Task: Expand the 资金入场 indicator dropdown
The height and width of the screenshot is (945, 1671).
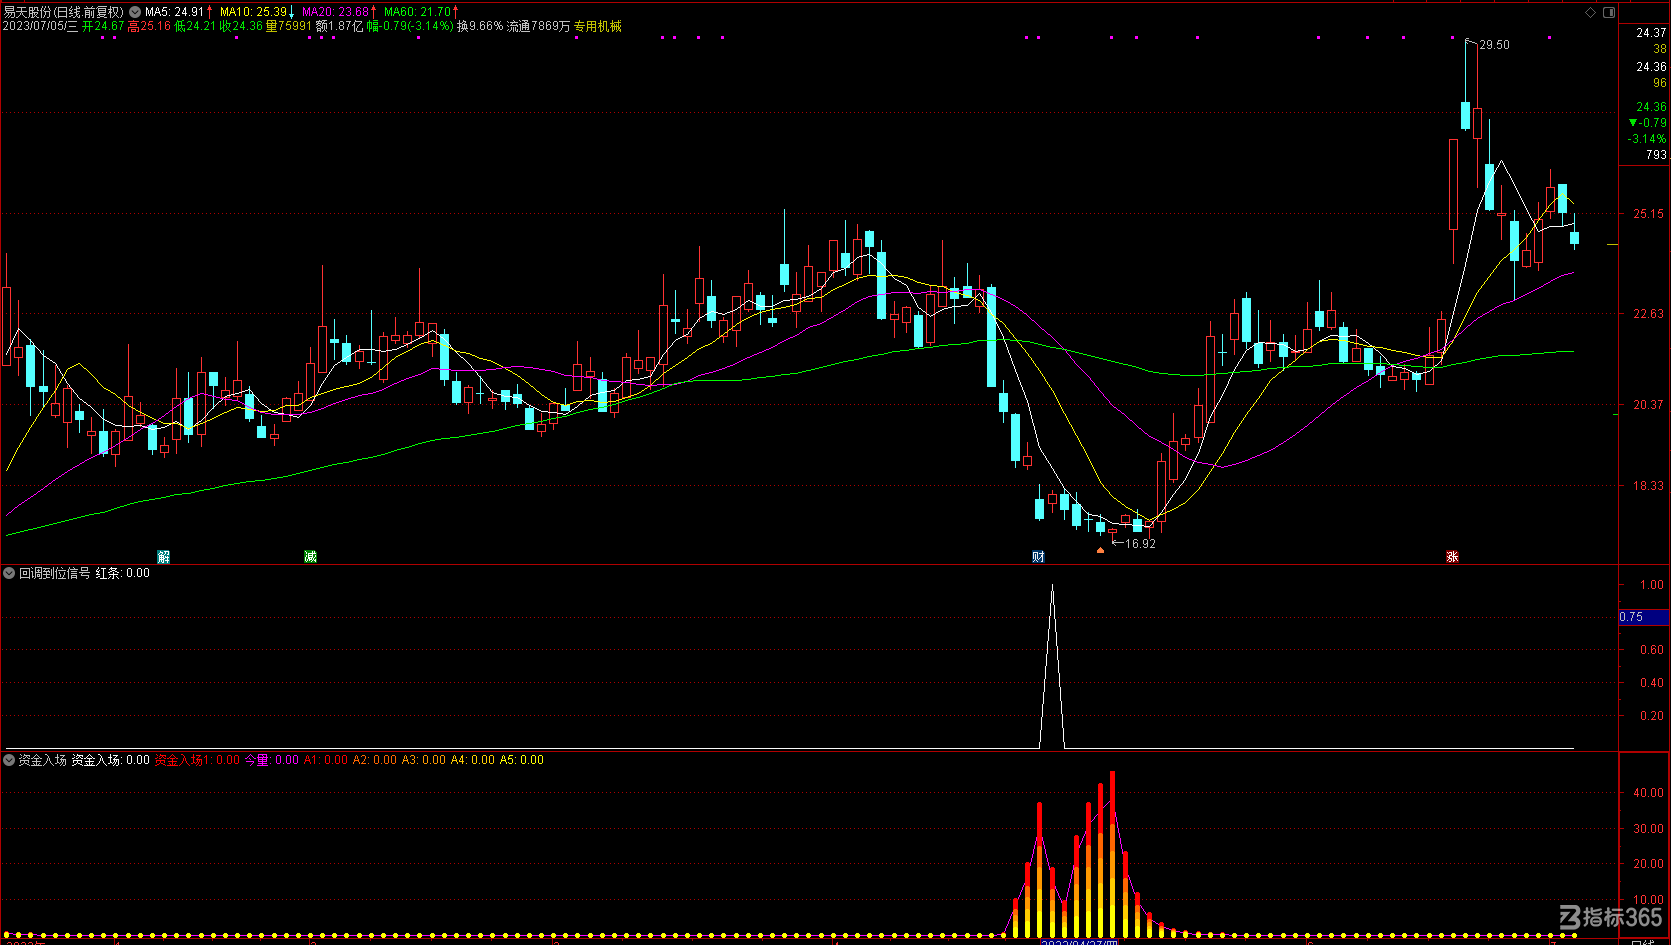Action: coord(9,760)
